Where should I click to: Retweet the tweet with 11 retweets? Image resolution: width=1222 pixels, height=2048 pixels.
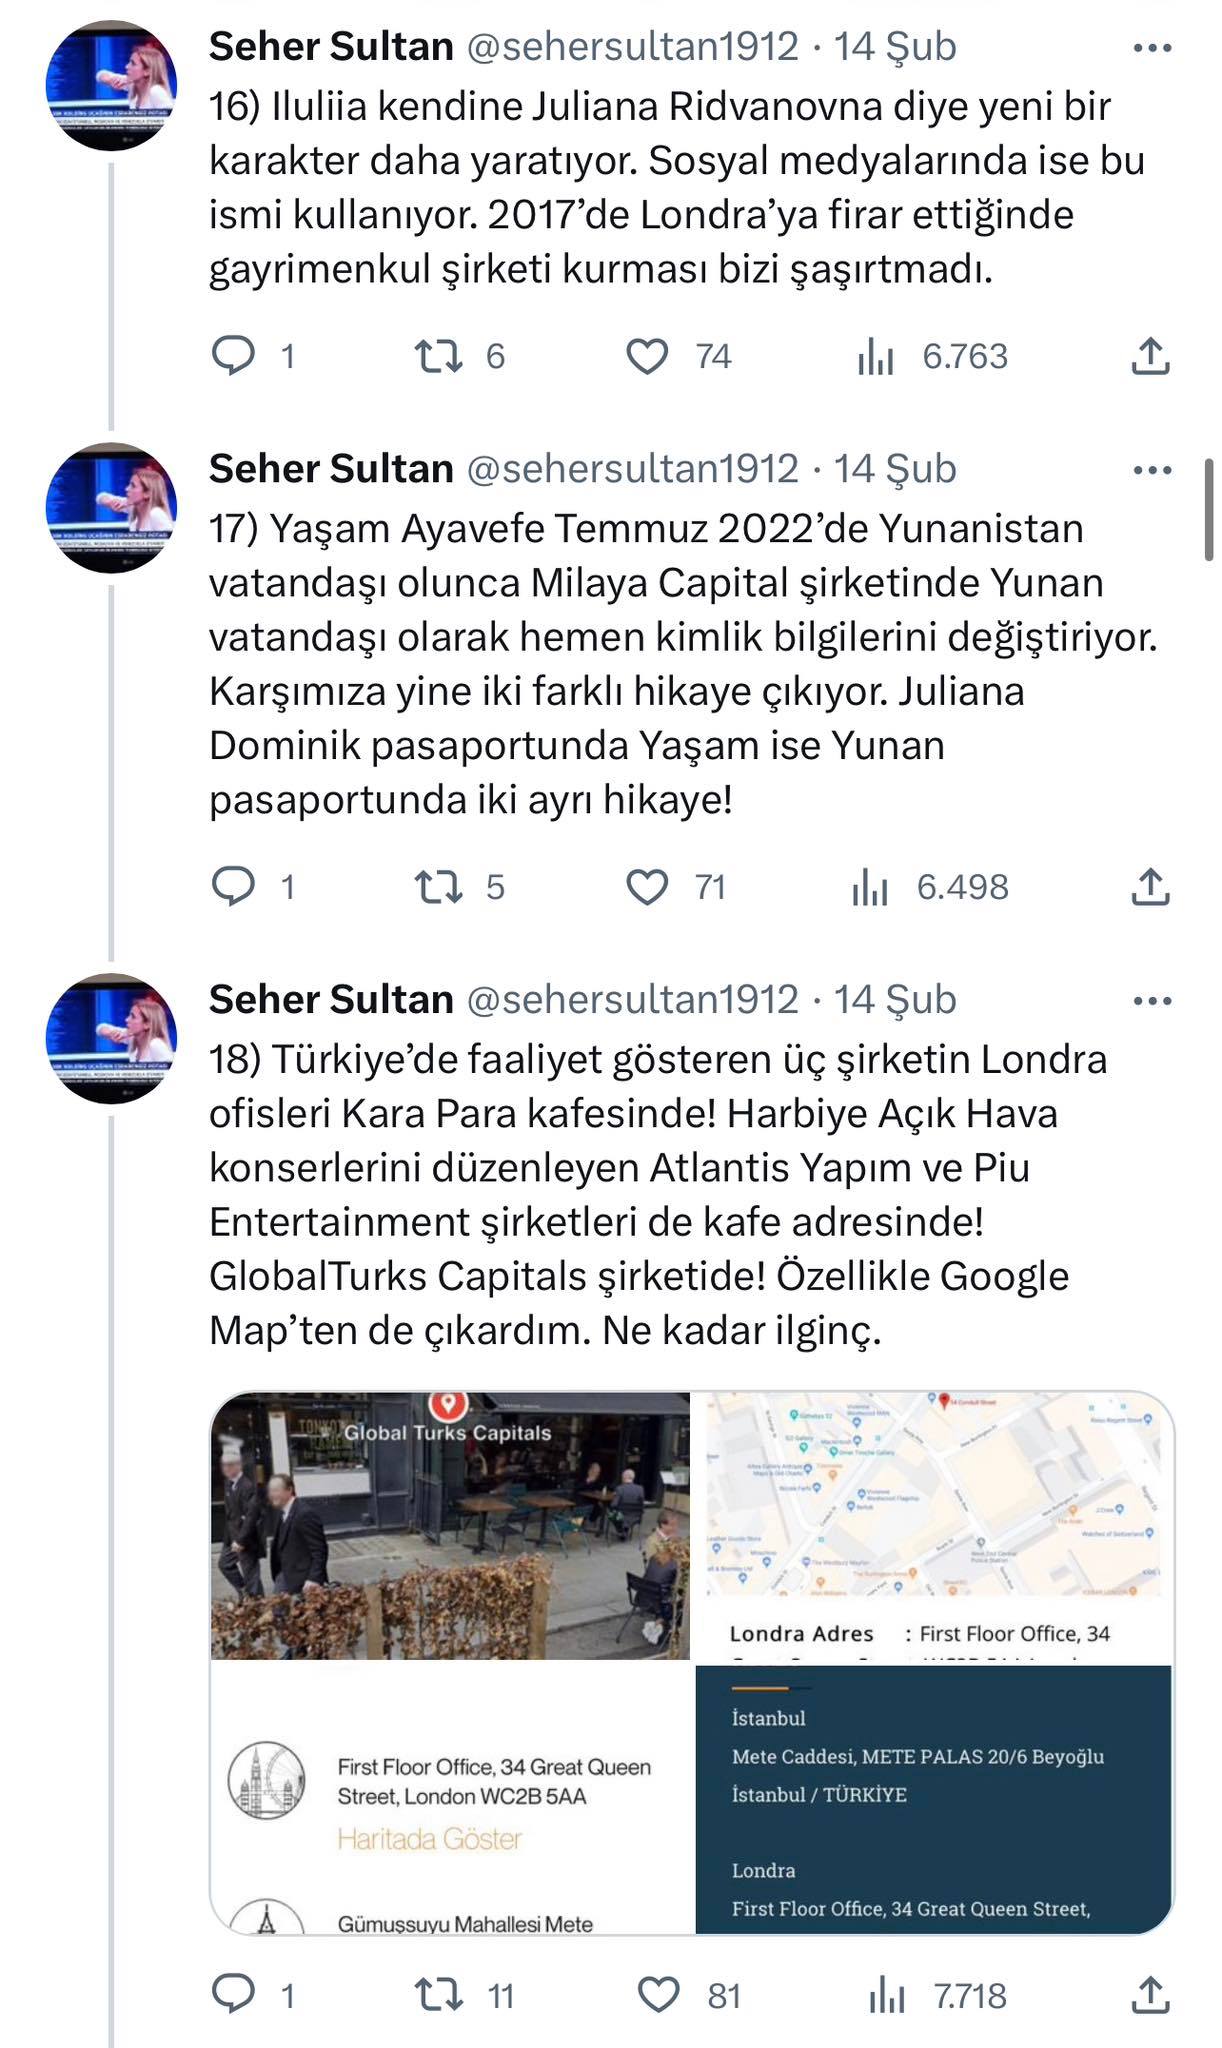[x=438, y=1995]
